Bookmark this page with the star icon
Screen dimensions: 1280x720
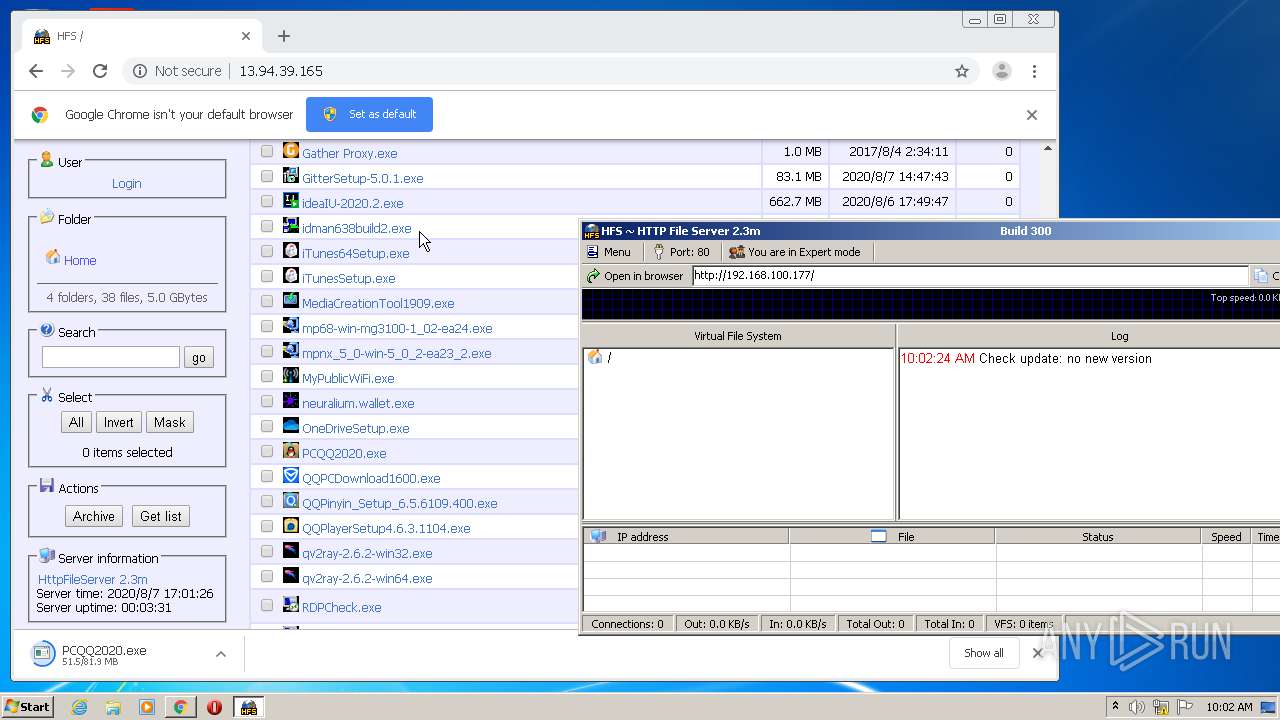962,71
